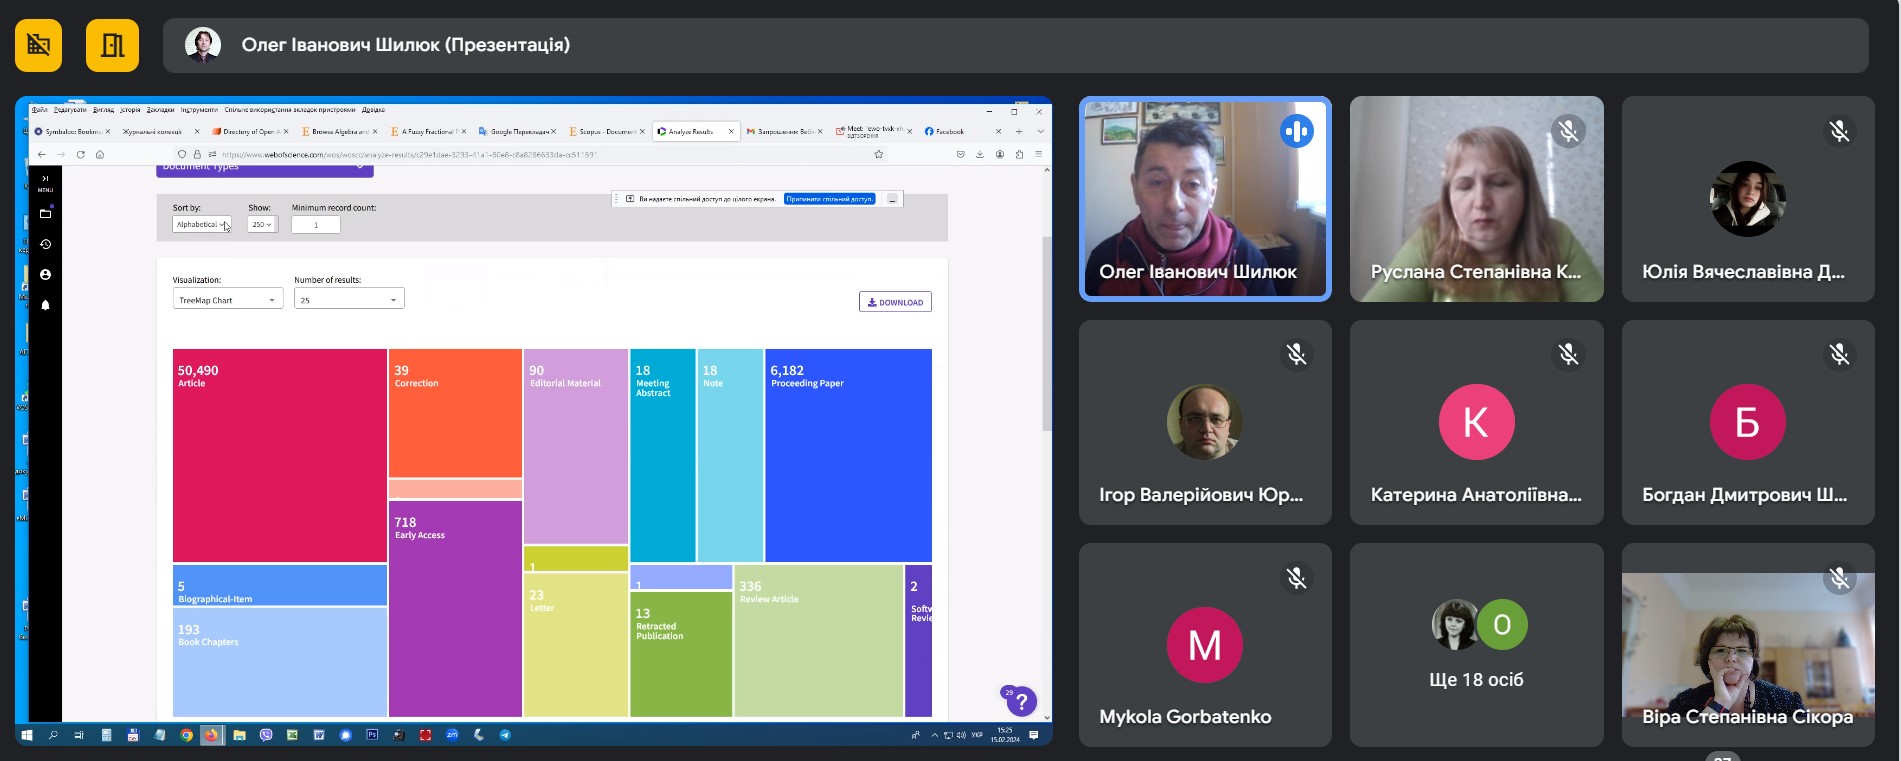Bookmark this page with the star icon
This screenshot has height=761, width=1901.
tap(879, 154)
